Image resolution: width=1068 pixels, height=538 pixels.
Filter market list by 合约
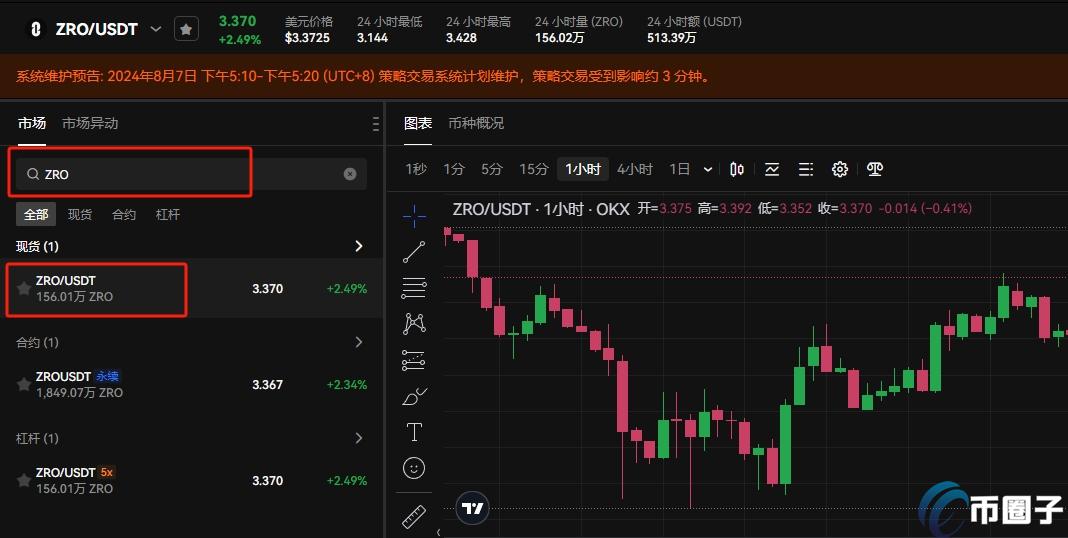click(x=124, y=215)
